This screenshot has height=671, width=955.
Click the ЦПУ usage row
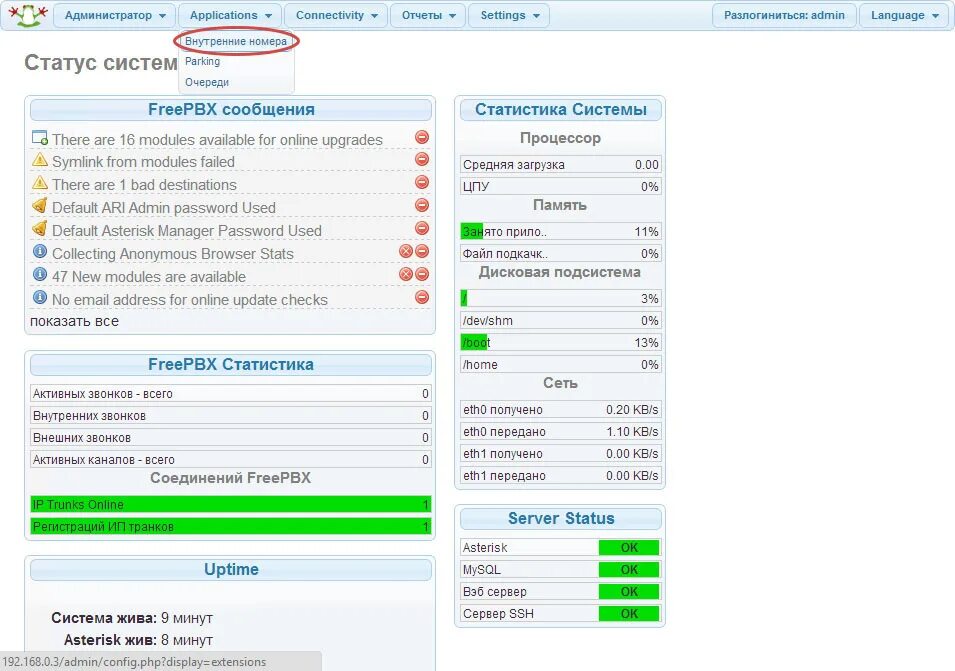pyautogui.click(x=560, y=186)
